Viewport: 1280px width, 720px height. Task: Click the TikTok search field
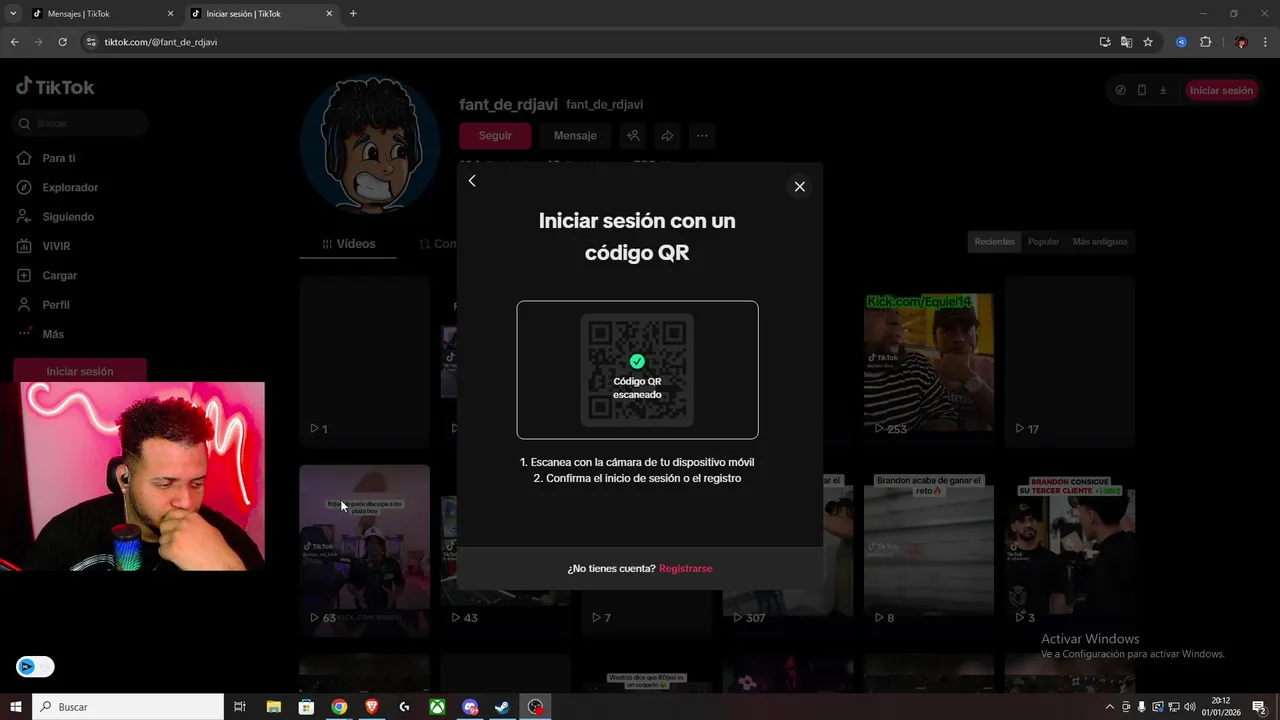tap(81, 123)
